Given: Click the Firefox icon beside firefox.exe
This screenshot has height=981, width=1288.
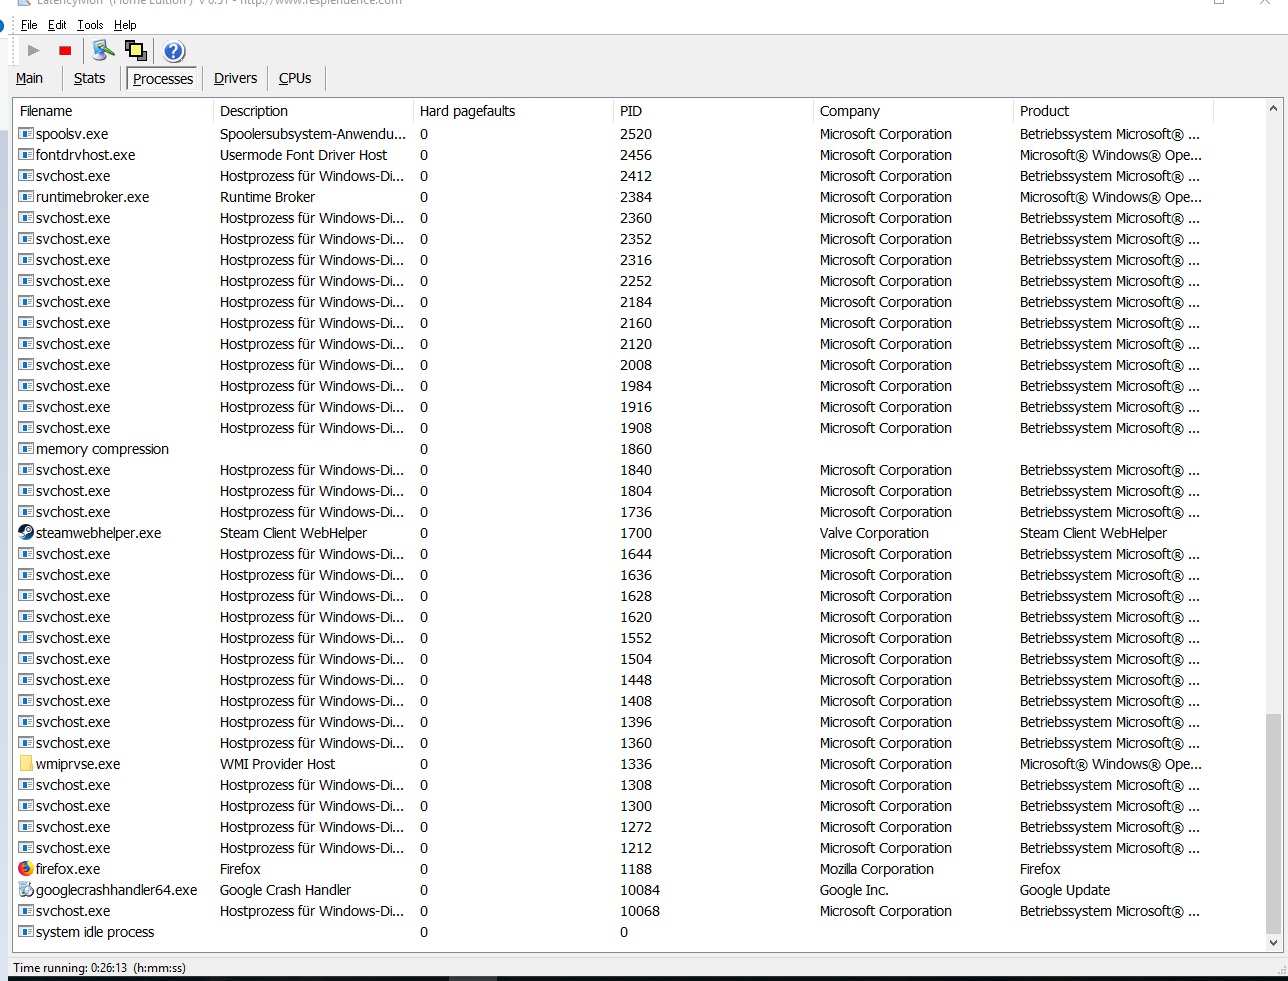Looking at the screenshot, I should point(26,869).
